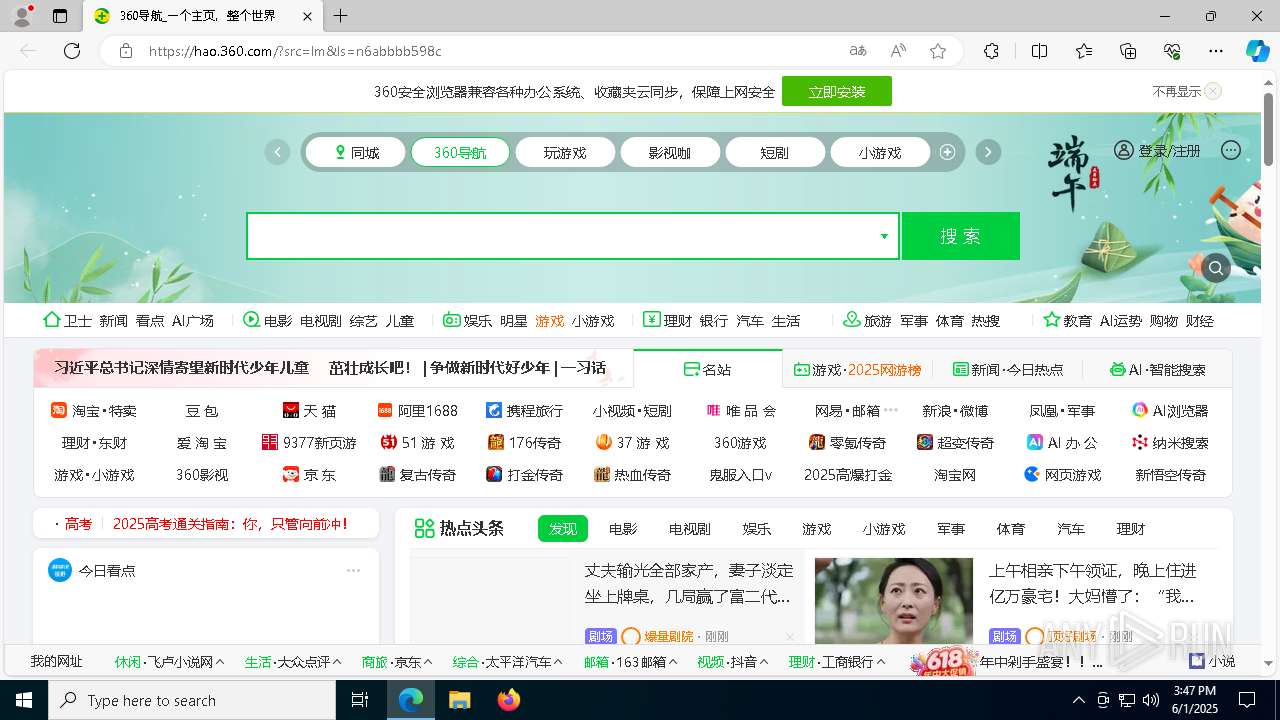Open Task View on taskbar

tap(360, 700)
